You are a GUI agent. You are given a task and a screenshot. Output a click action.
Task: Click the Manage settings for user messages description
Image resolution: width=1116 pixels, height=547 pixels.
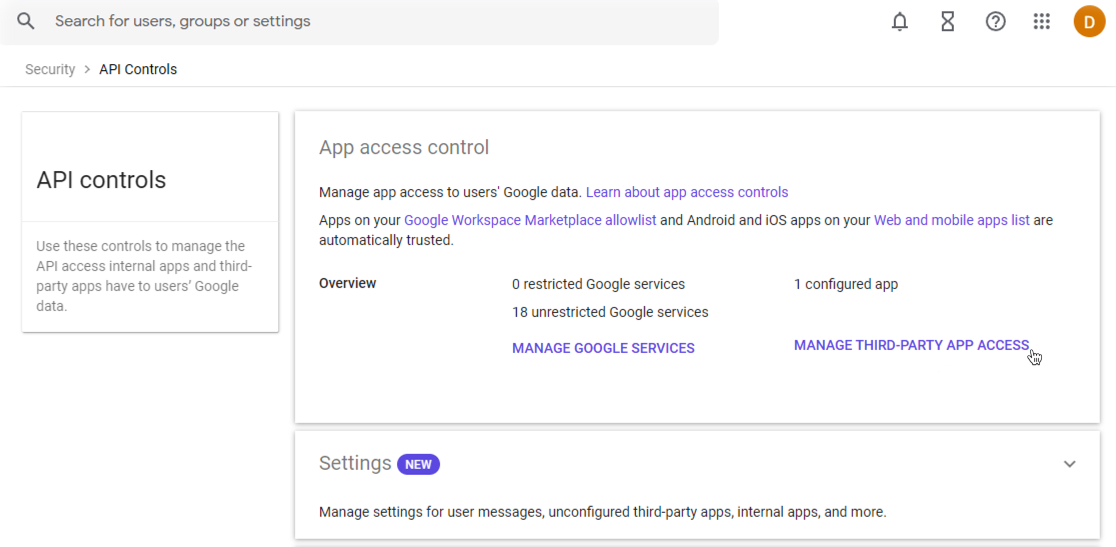coord(603,512)
